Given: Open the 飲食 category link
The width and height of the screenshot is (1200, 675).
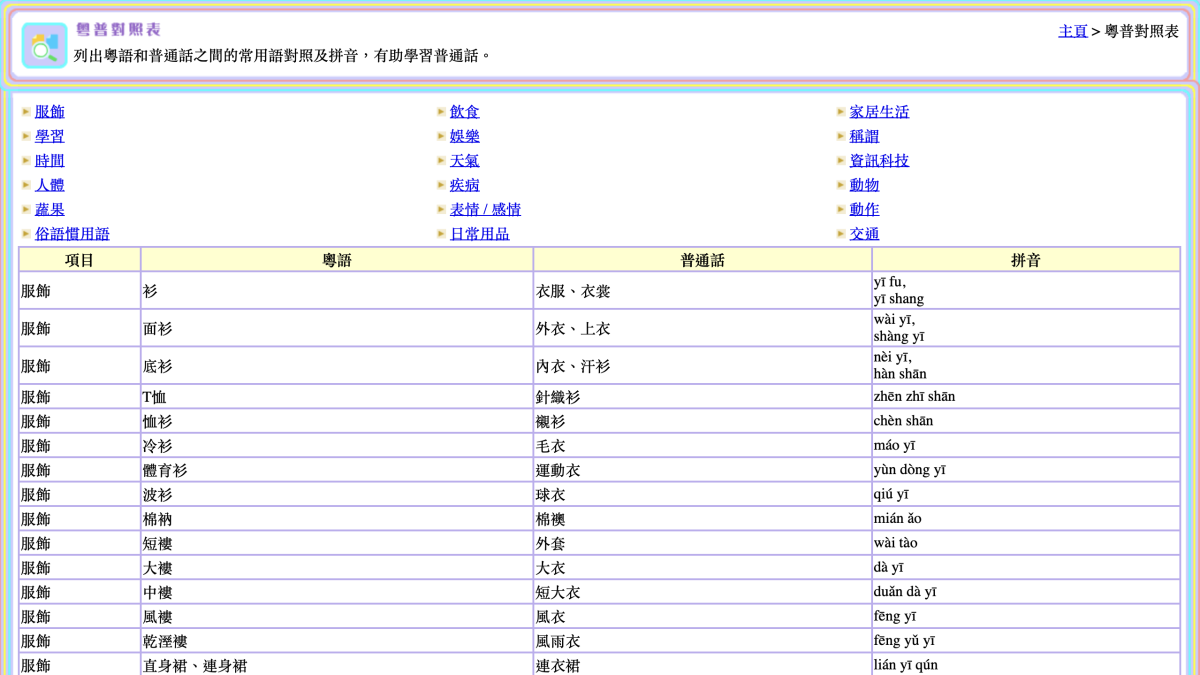Looking at the screenshot, I should (465, 112).
